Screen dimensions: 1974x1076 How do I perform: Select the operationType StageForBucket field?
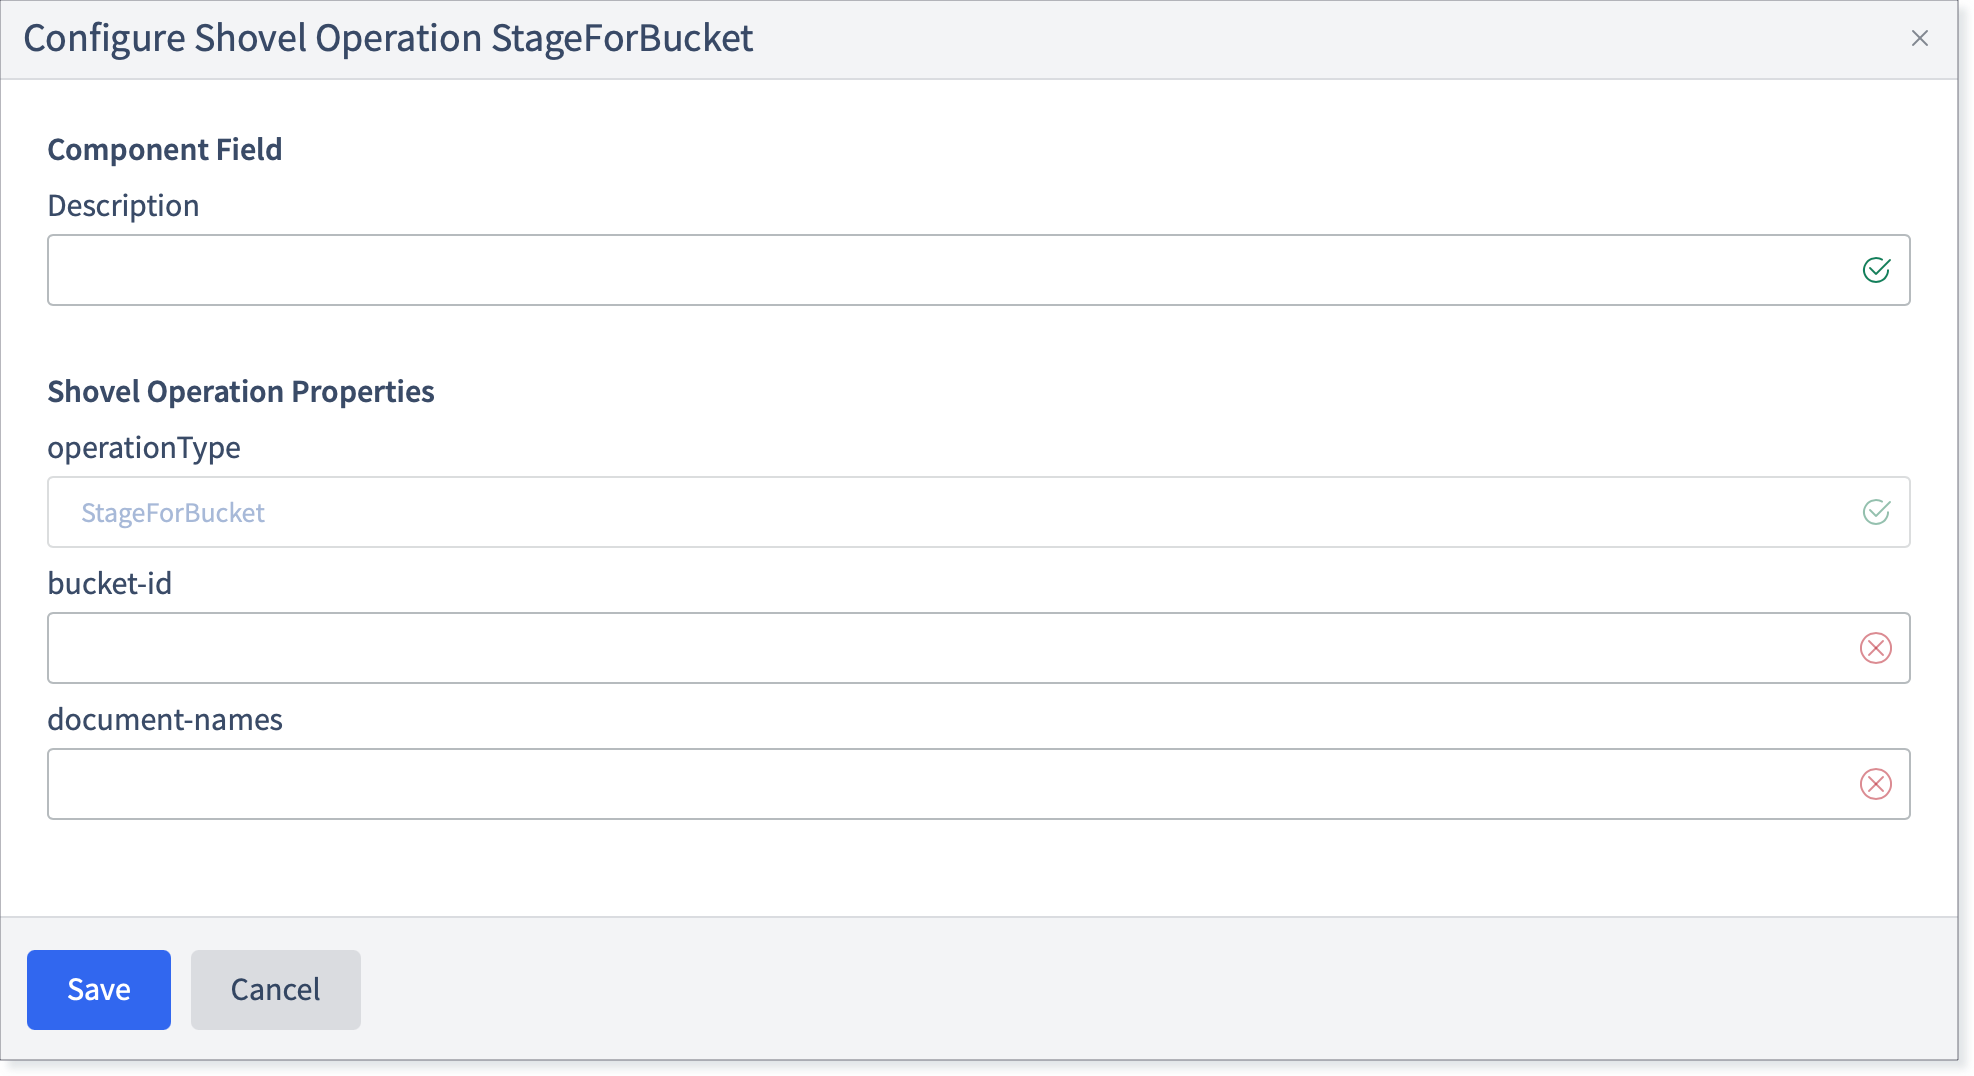978,512
